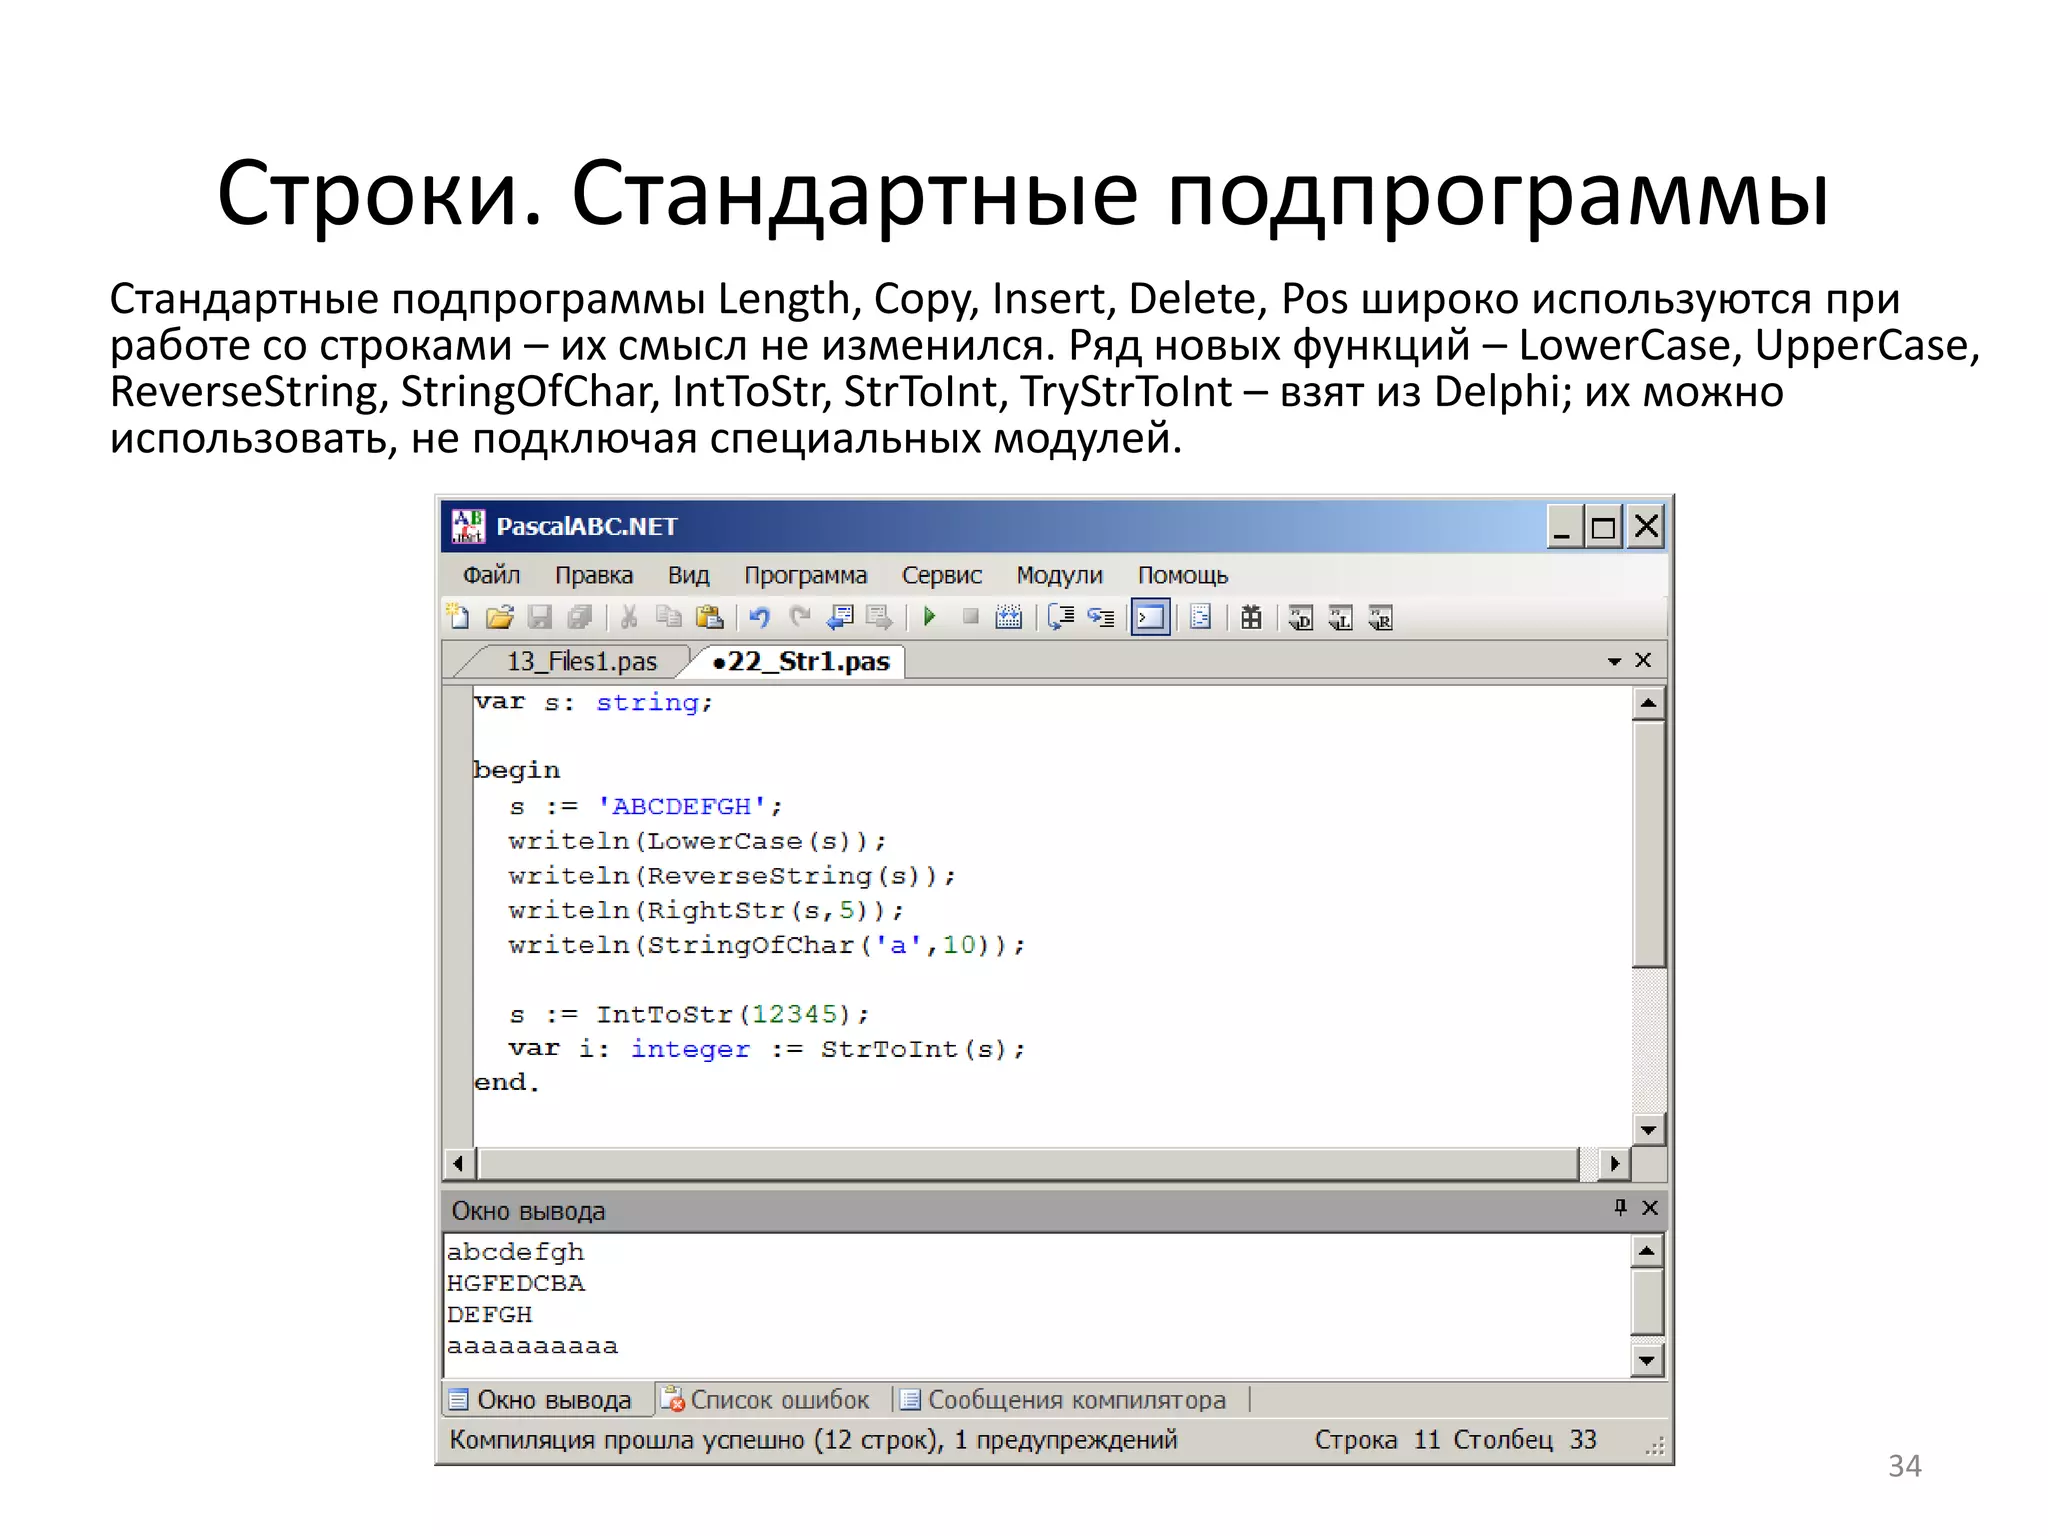Click the output line aaaaaaaaaa
The width and height of the screenshot is (2048, 1536).
533,1346
